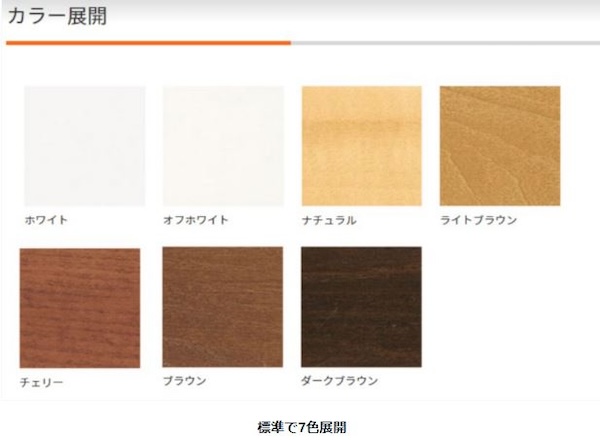
Task: Click the オフホワイト label text
Action: (196, 220)
